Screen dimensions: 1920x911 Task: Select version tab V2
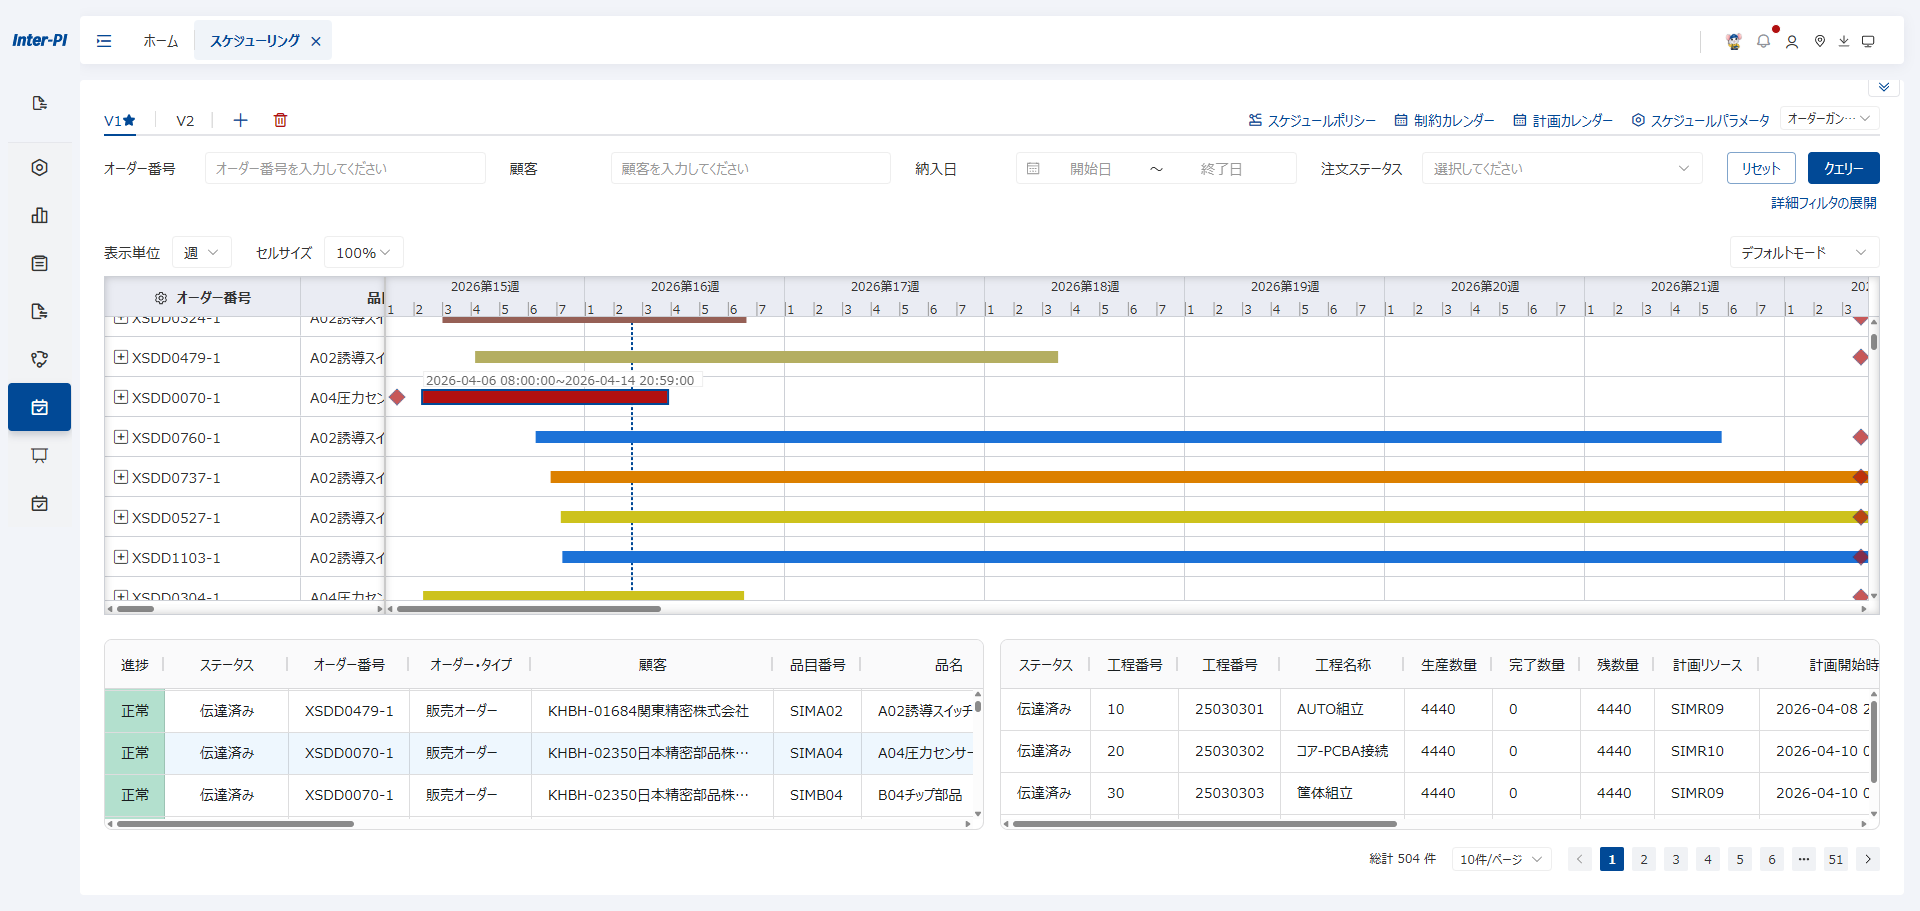(x=185, y=120)
